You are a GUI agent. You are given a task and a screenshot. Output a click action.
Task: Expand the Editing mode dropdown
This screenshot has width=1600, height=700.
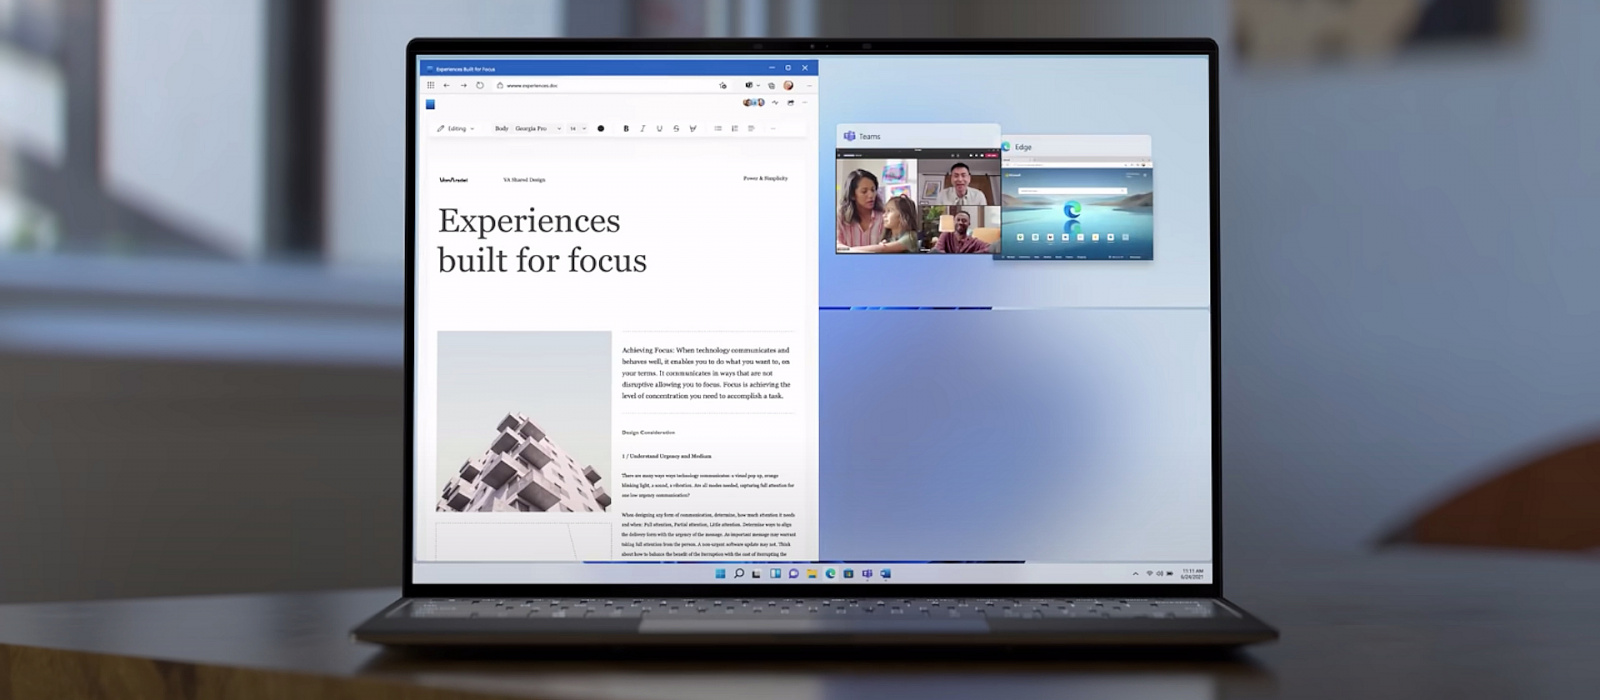456,129
